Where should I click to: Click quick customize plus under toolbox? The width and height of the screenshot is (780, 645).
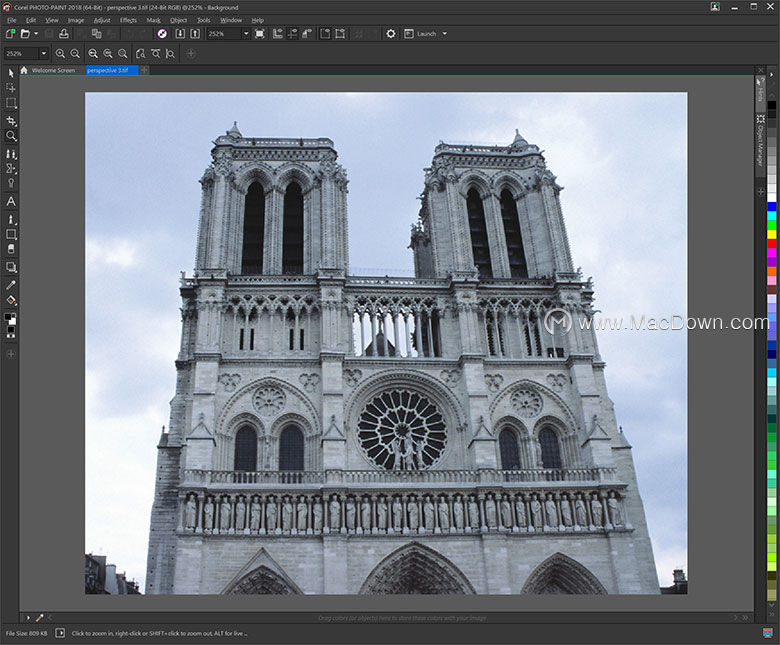11,354
